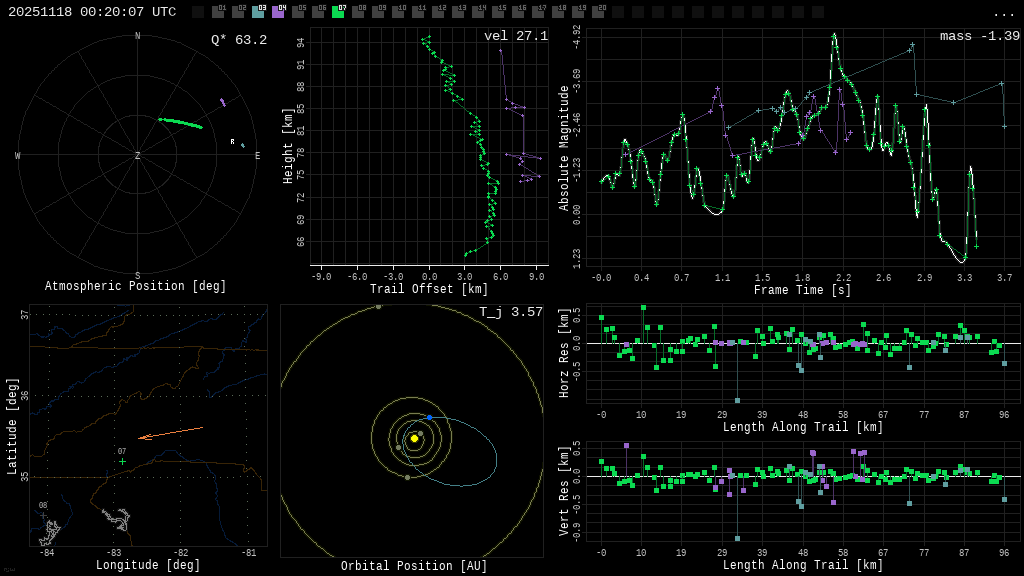Click the station 08 marker on map
Viewport: 1024px width, 576px height.
(43, 515)
